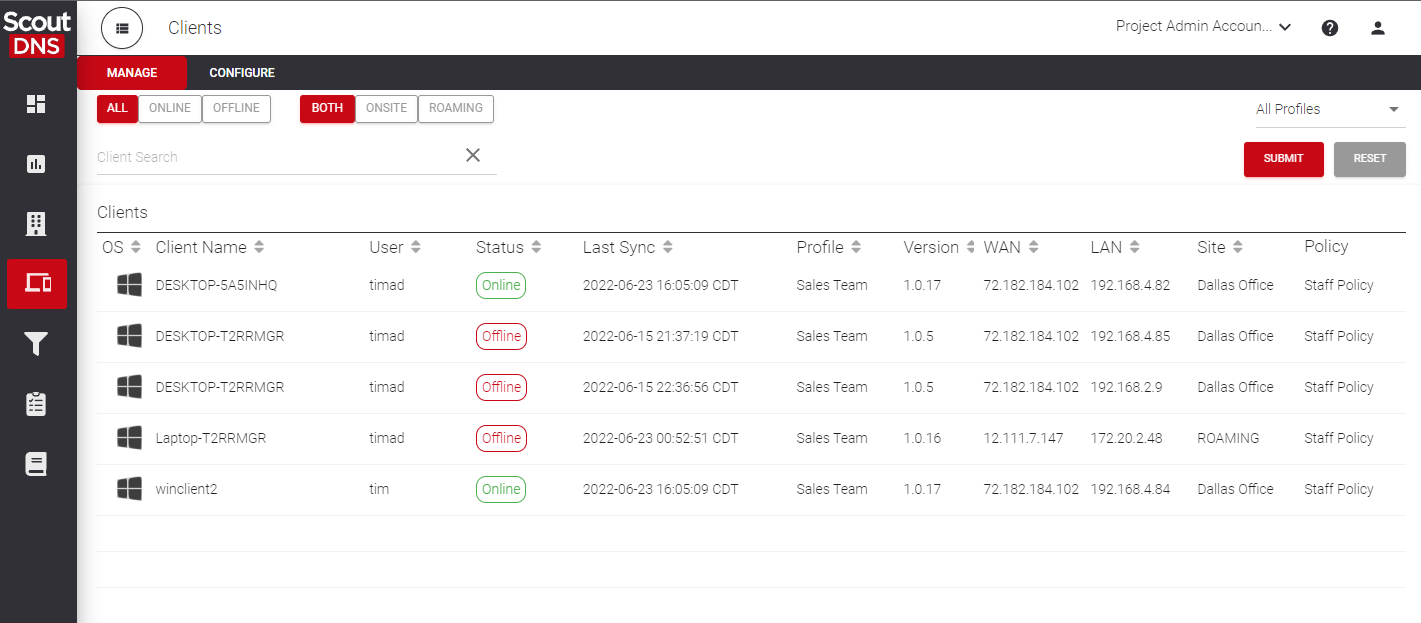The width and height of the screenshot is (1421, 623).
Task: Sort by LAN column arrows
Action: [x=1135, y=247]
